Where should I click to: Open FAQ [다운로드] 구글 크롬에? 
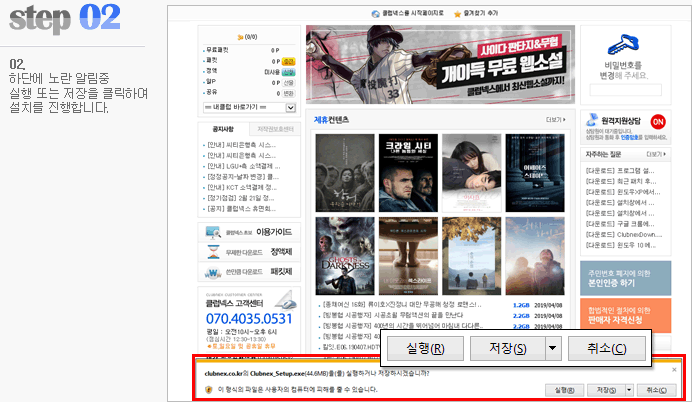pos(620,223)
